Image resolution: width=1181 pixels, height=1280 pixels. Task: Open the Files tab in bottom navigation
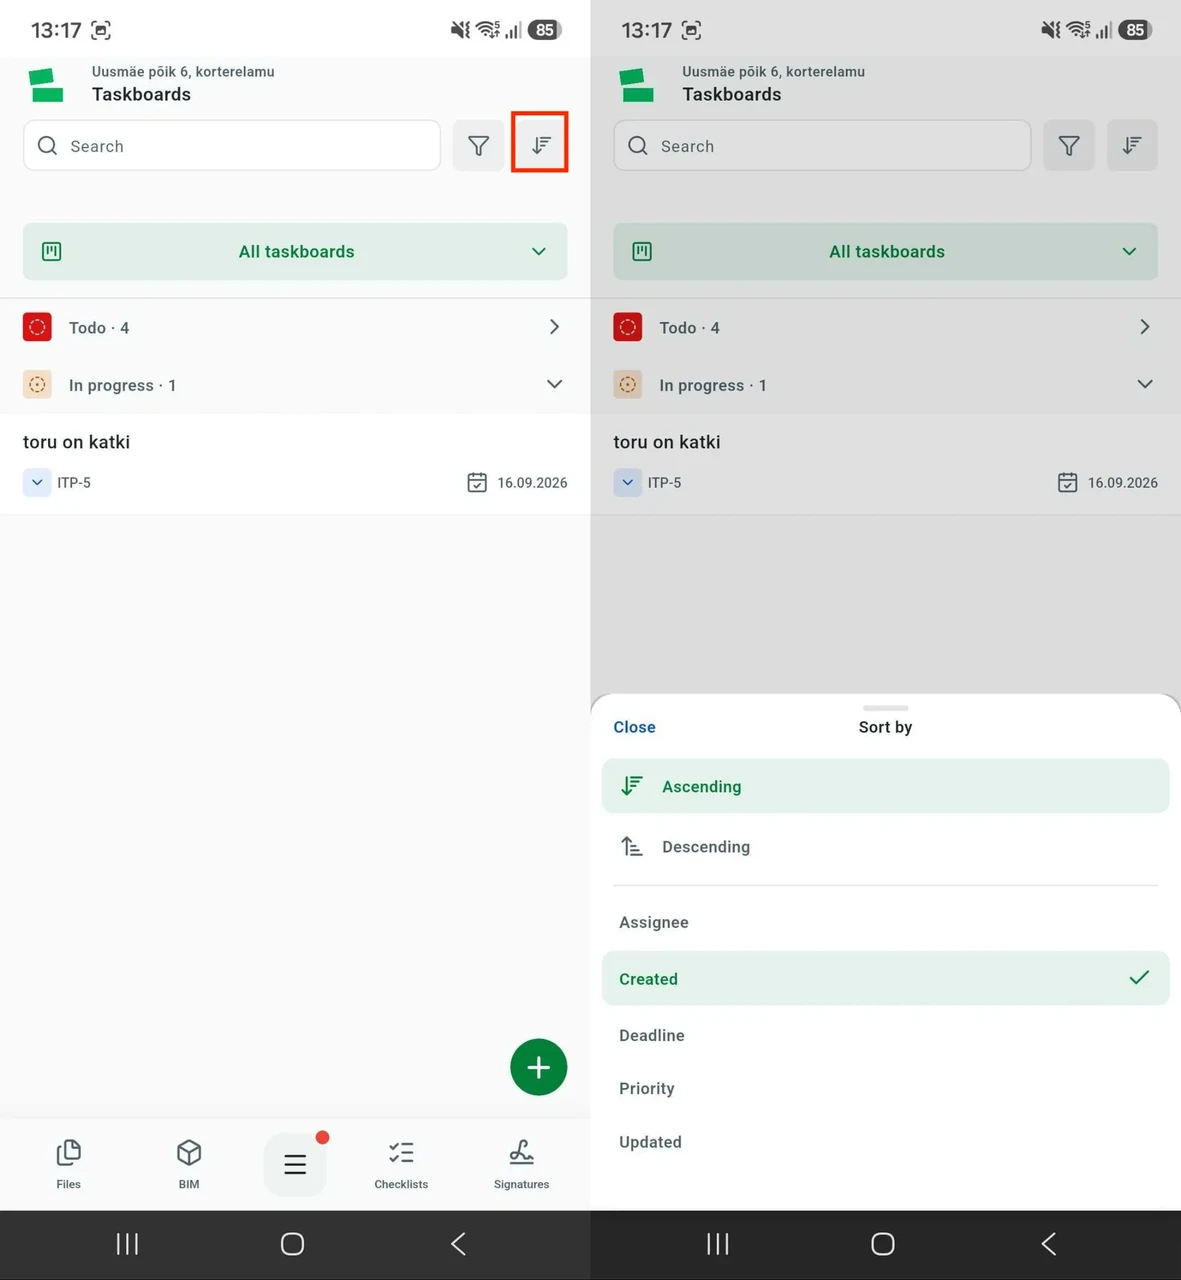(69, 1164)
